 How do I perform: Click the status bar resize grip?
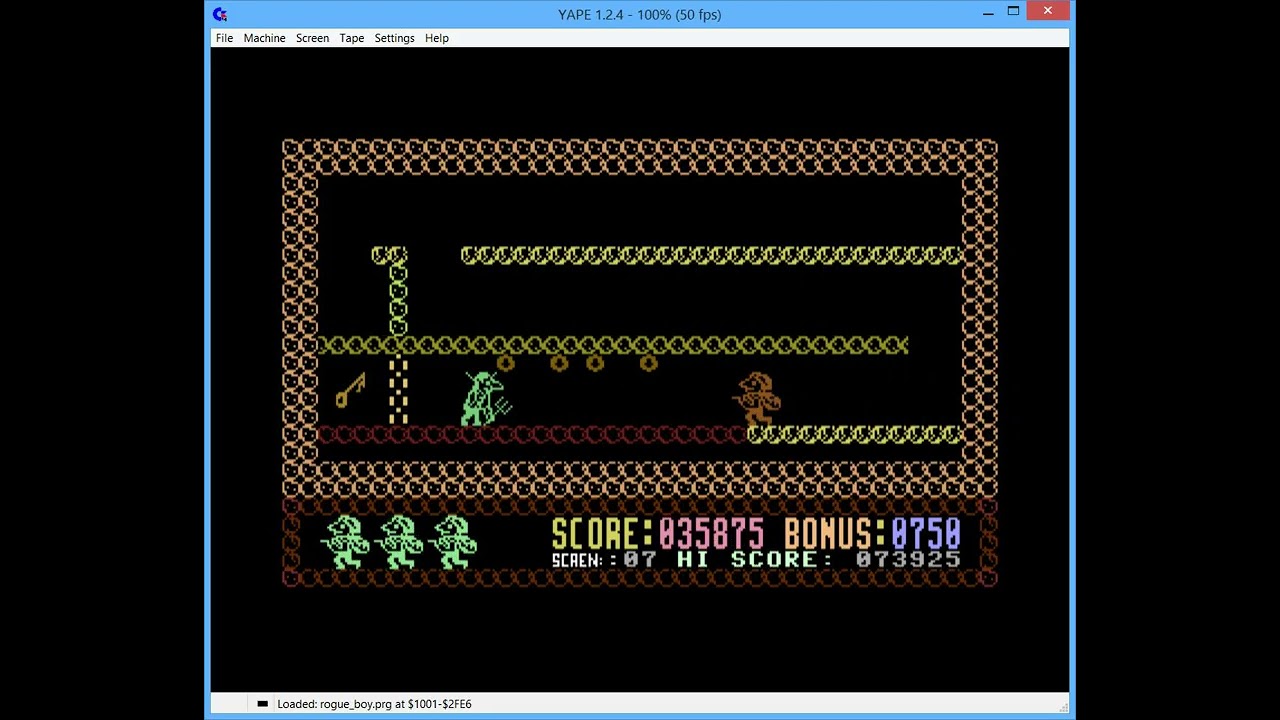point(1063,706)
